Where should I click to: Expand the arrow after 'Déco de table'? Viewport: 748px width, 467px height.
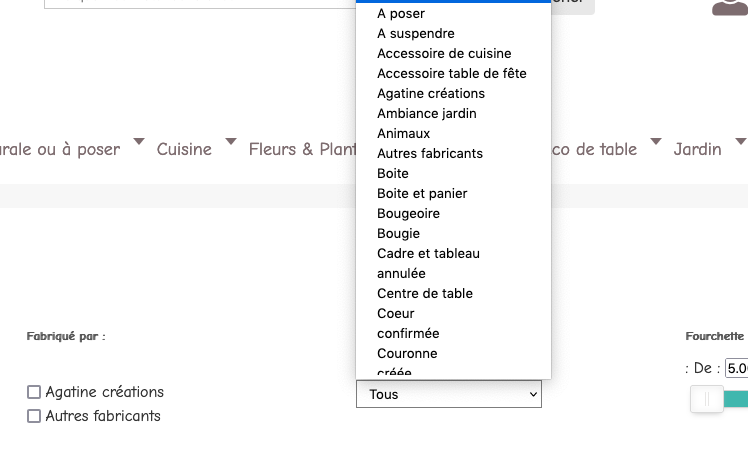[655, 142]
